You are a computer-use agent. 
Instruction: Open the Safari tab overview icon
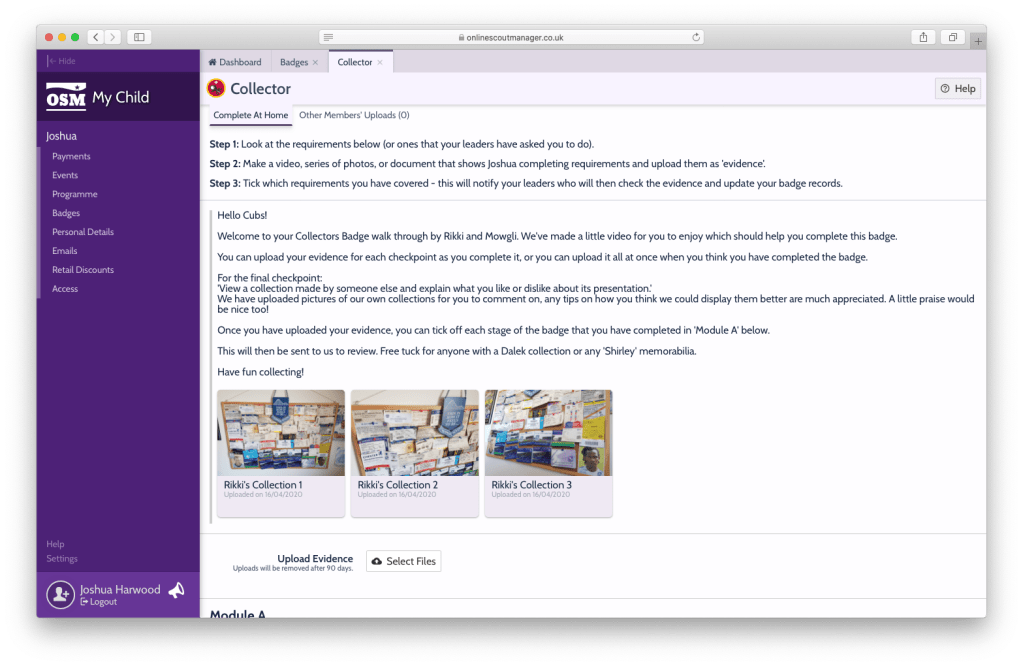(x=952, y=37)
